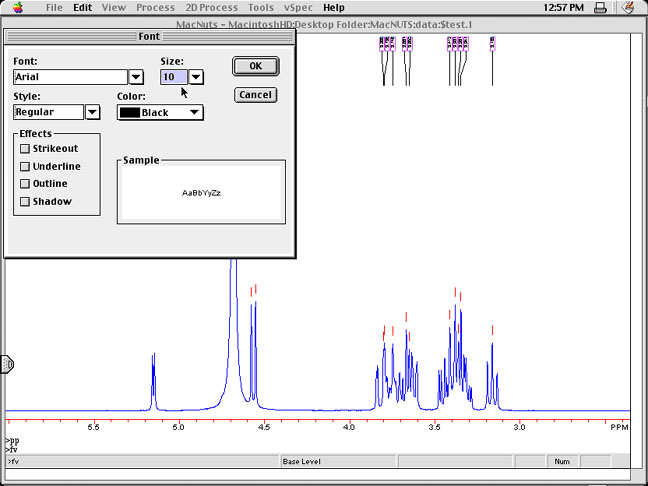Check the Outline effect option
This screenshot has height=486, width=648.
tap(26, 184)
